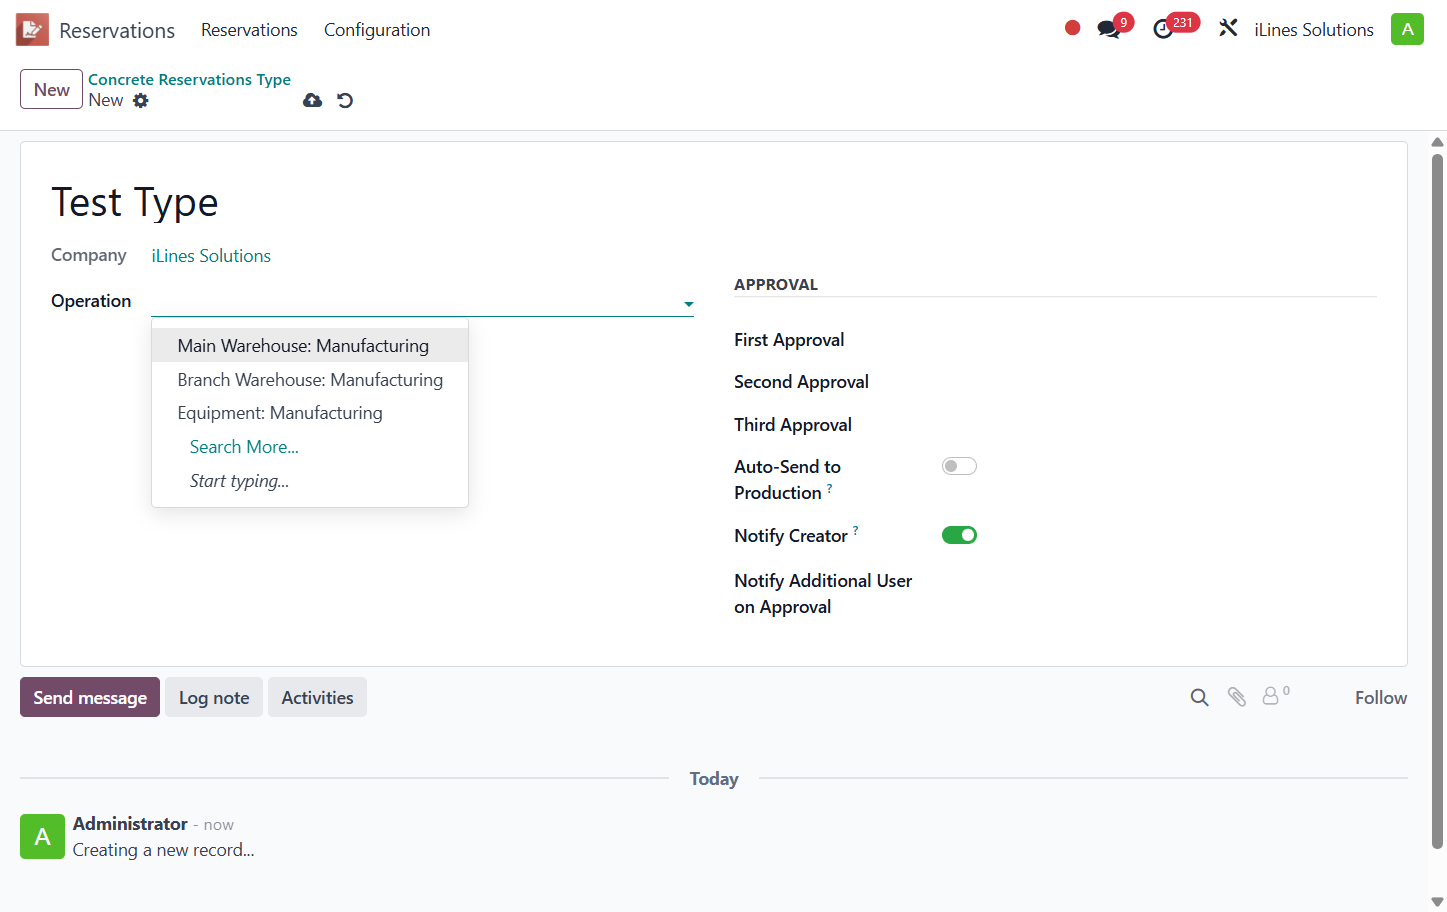Click the Administrator message avatar
The height and width of the screenshot is (912, 1447).
point(42,836)
